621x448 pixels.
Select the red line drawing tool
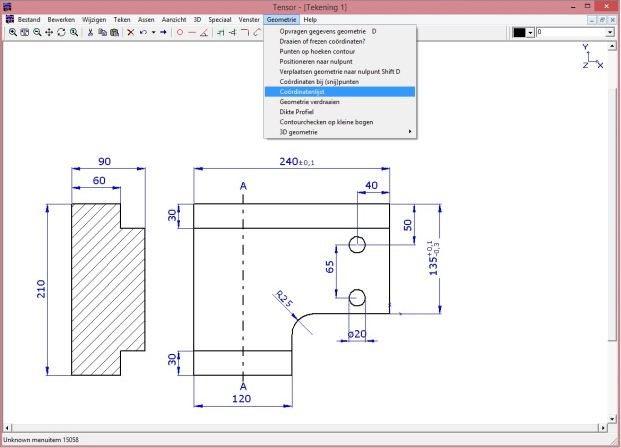click(192, 32)
